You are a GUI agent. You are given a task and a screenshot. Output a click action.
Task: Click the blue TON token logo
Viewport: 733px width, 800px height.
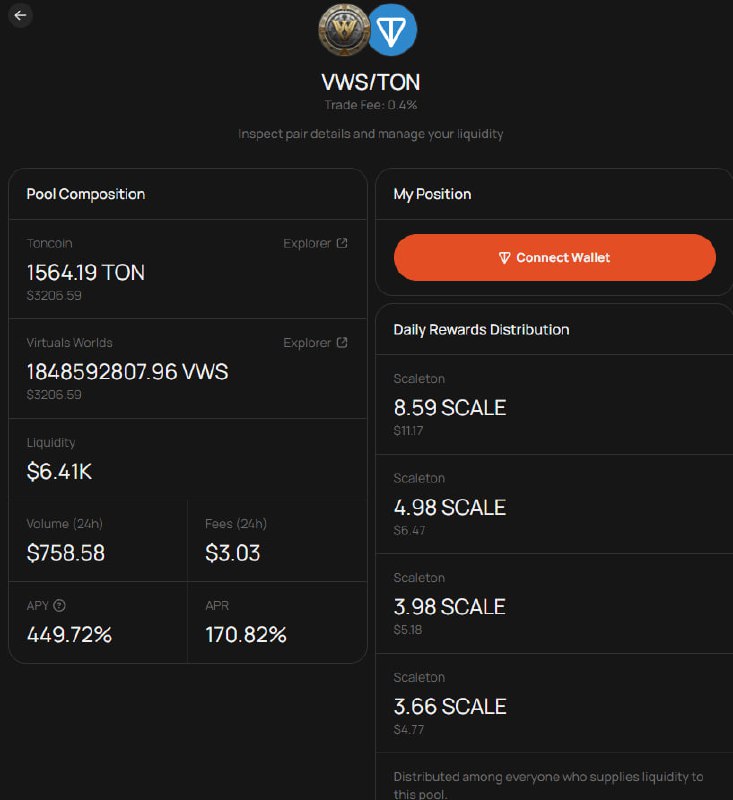coord(392,30)
